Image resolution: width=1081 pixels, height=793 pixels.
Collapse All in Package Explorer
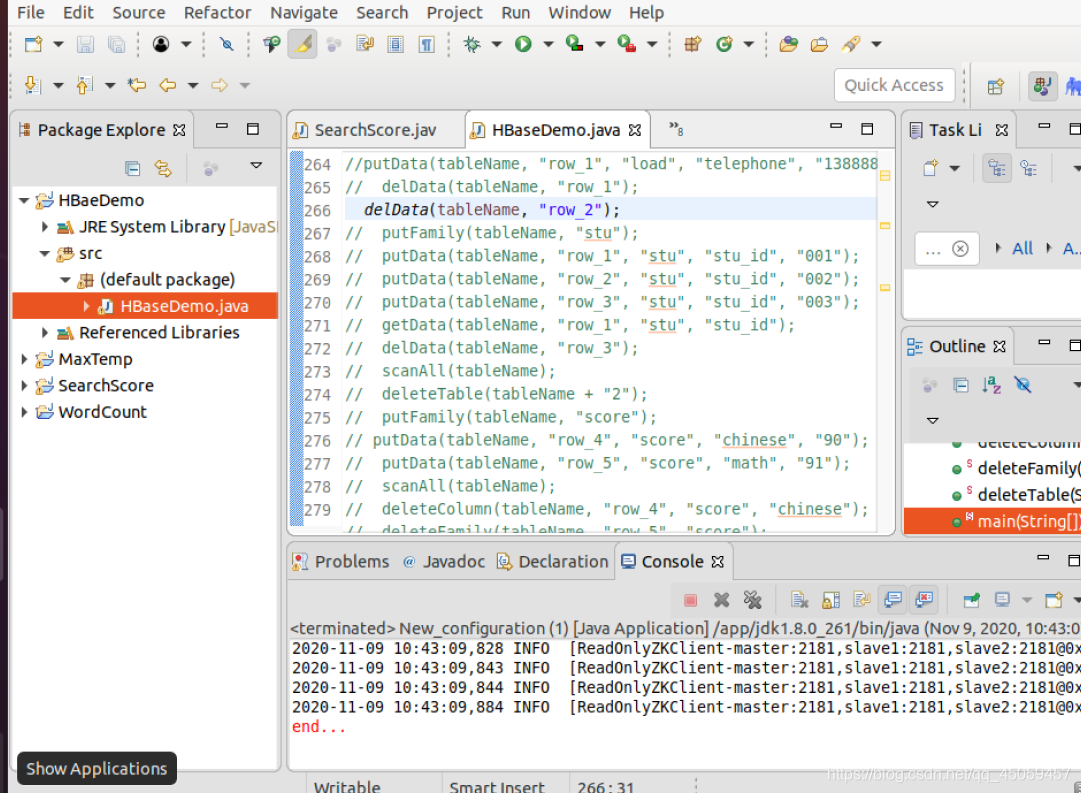[133, 168]
